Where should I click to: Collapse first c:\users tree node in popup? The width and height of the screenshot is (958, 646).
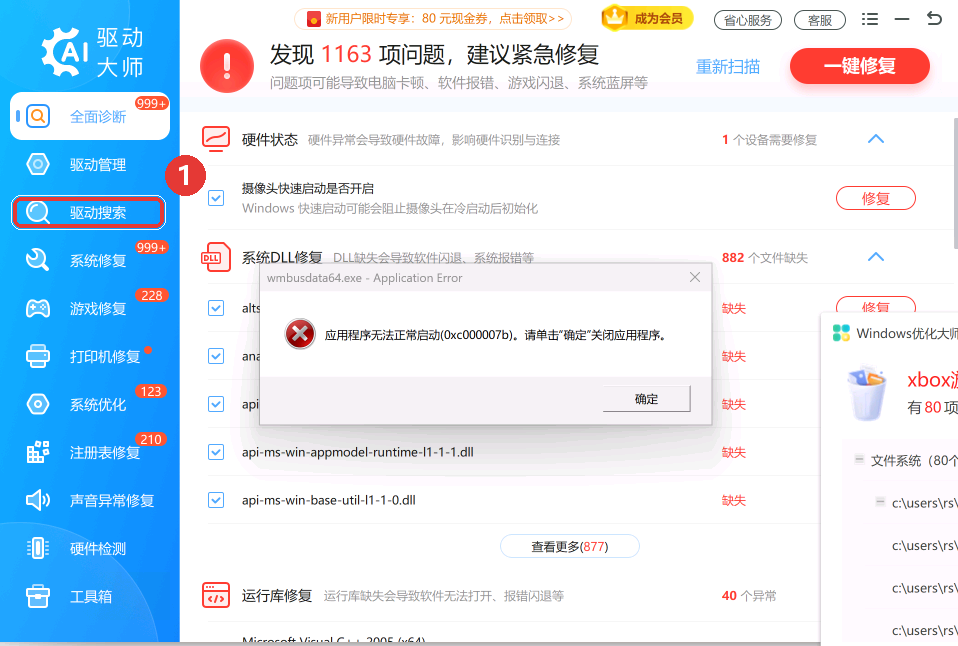tap(880, 502)
